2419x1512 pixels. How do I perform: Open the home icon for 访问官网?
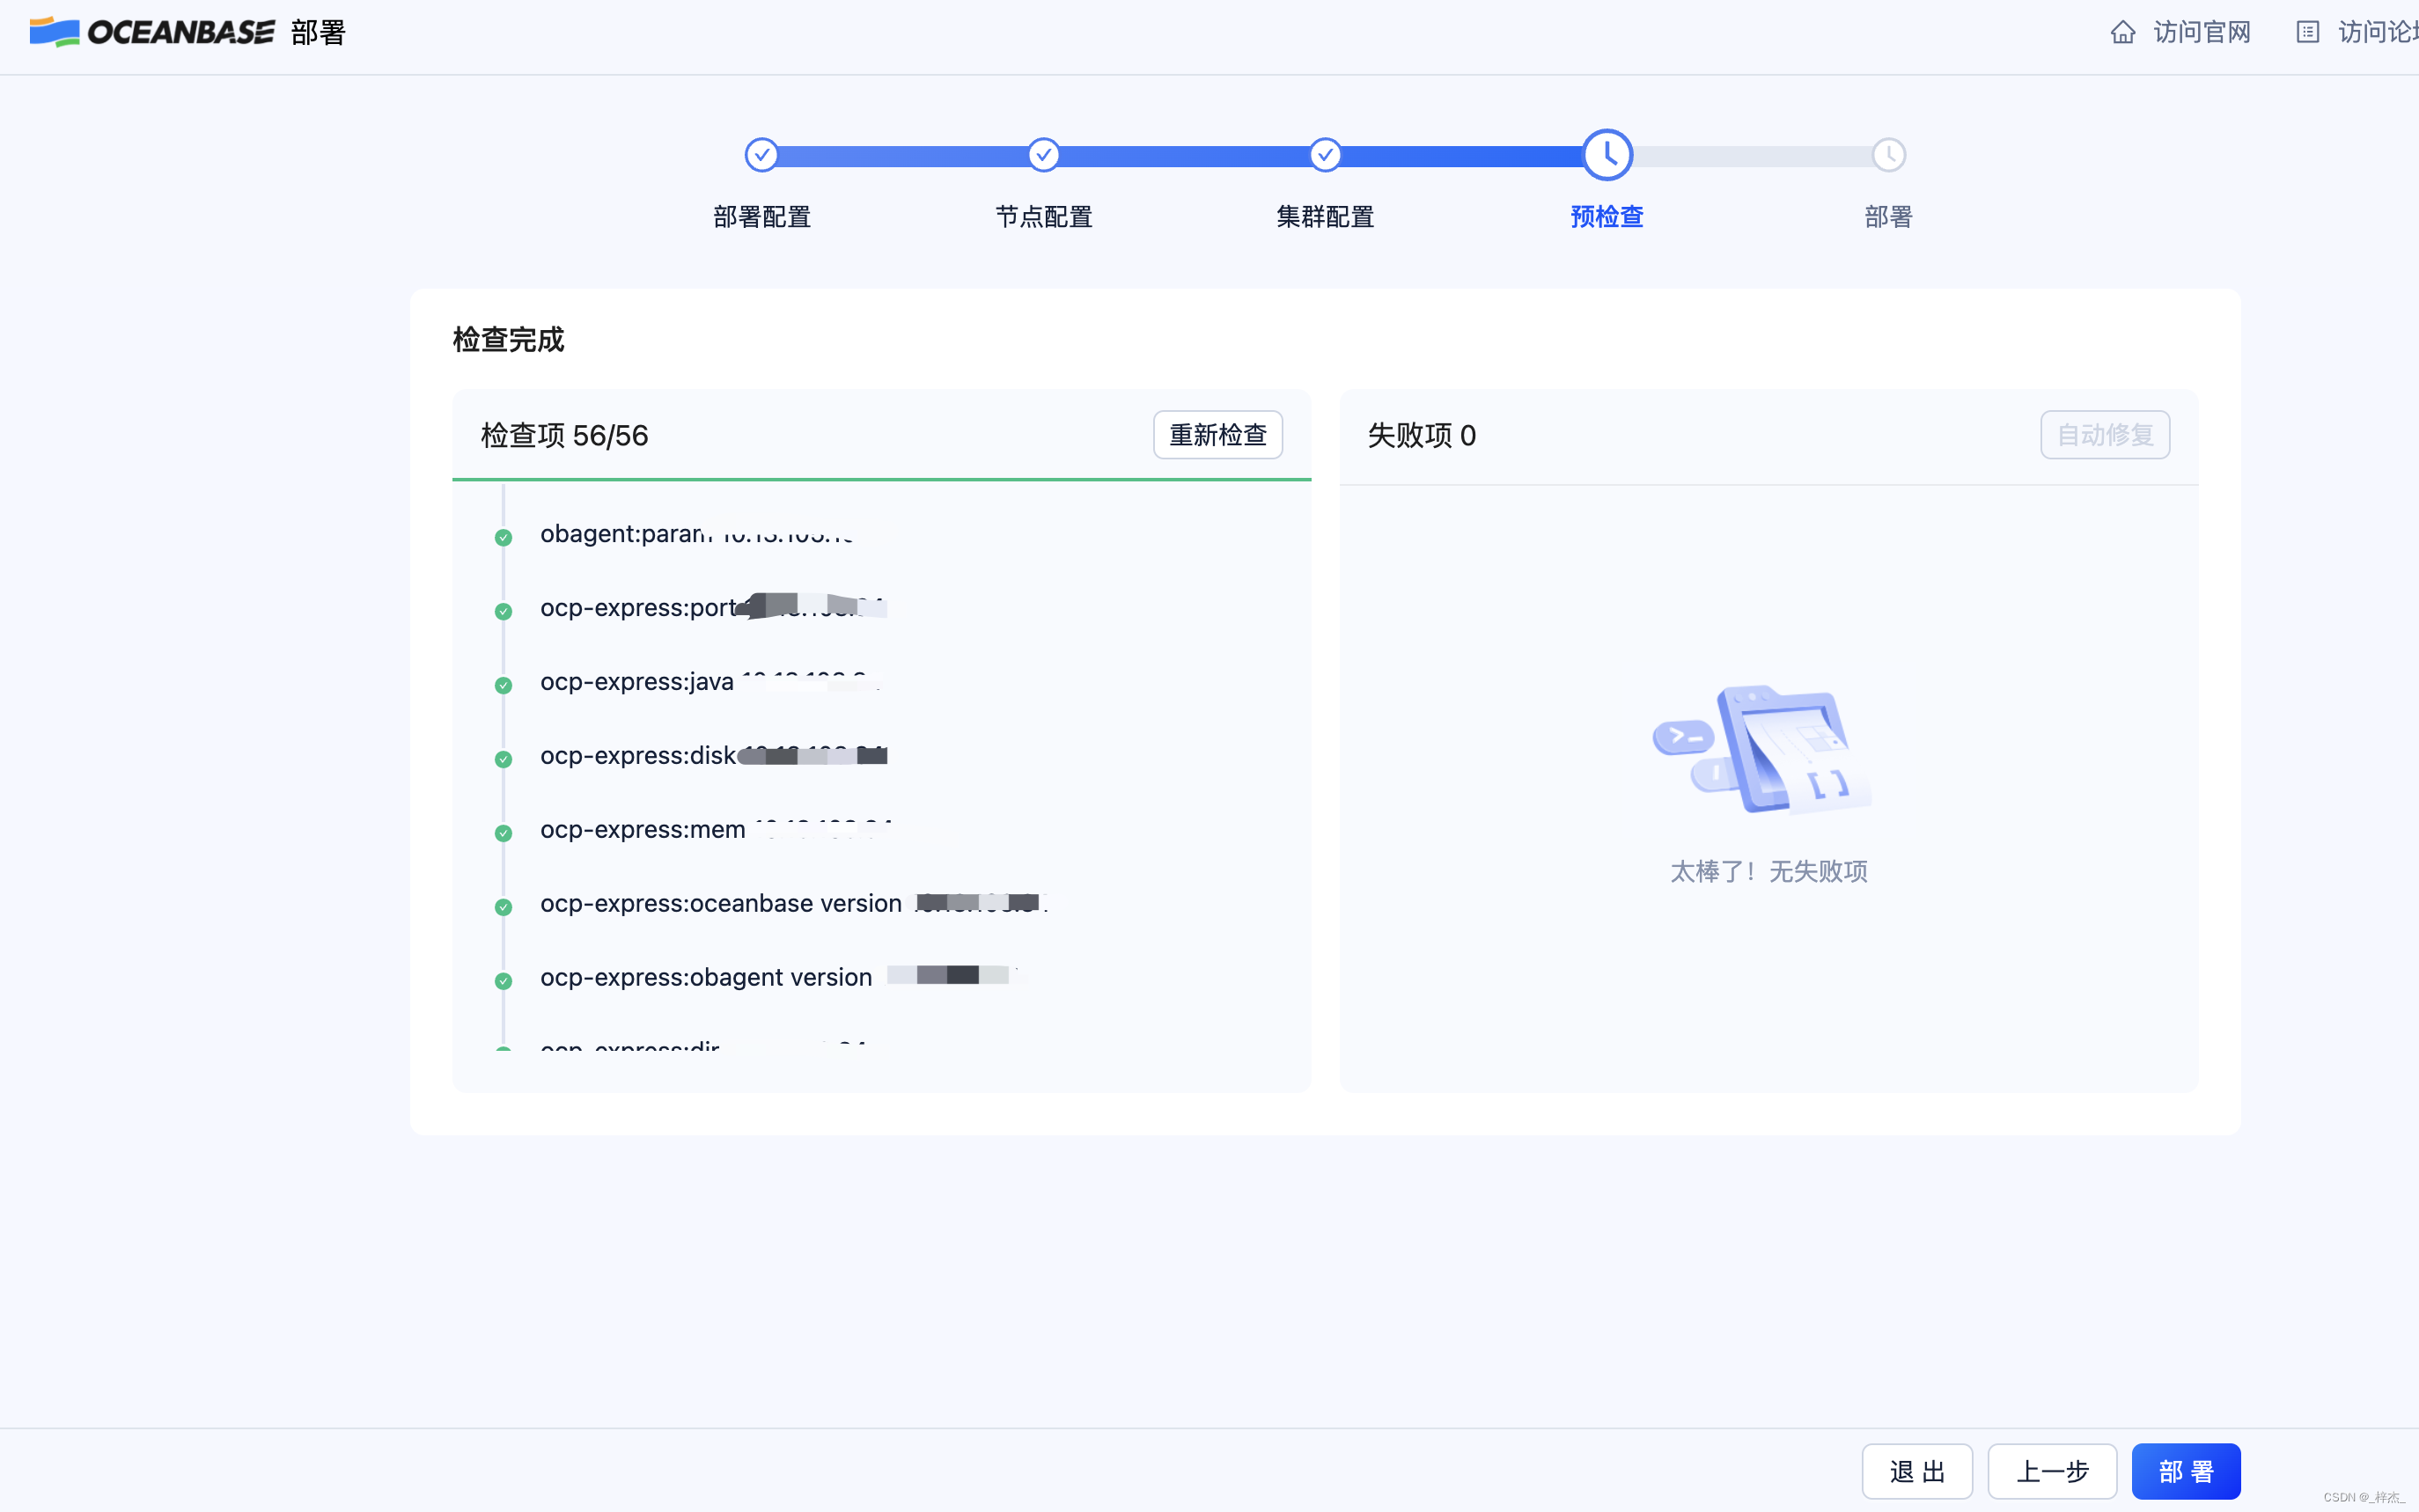(x=2122, y=32)
